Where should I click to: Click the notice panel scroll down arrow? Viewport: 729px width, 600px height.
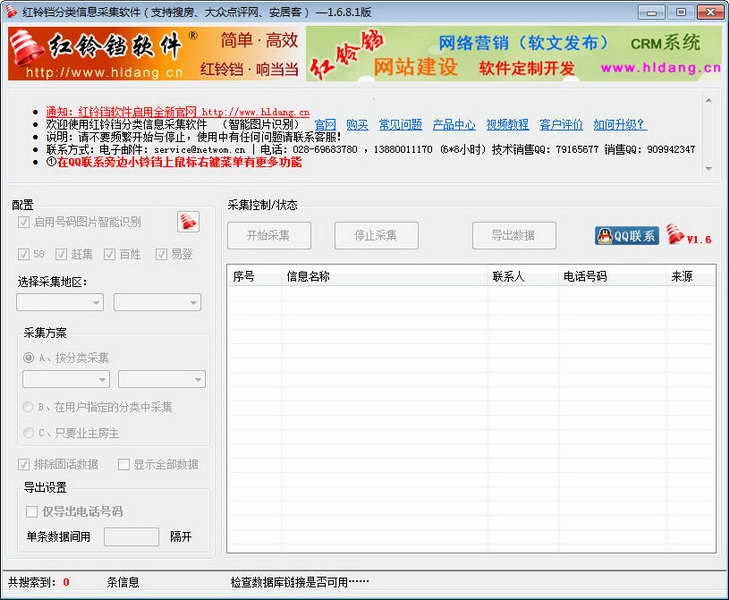(709, 168)
